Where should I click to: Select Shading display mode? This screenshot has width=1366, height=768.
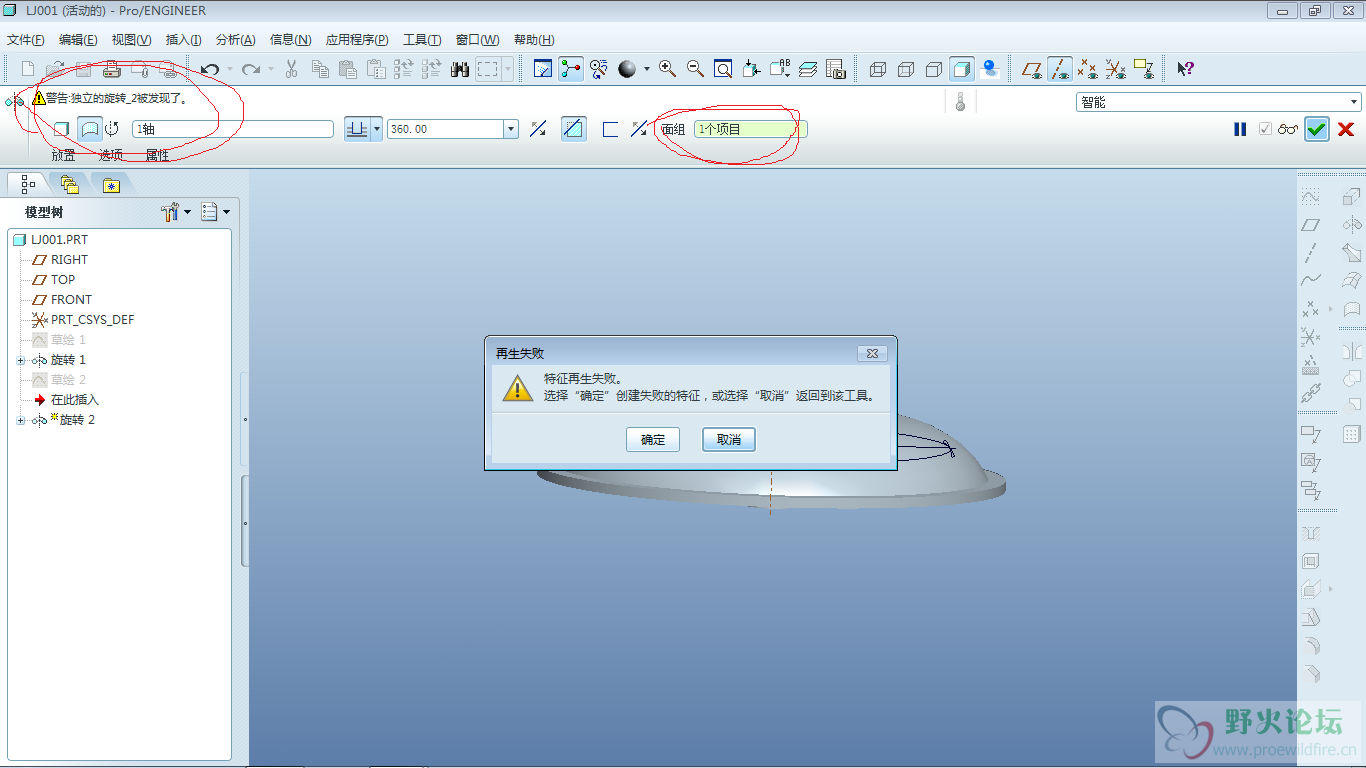click(962, 69)
